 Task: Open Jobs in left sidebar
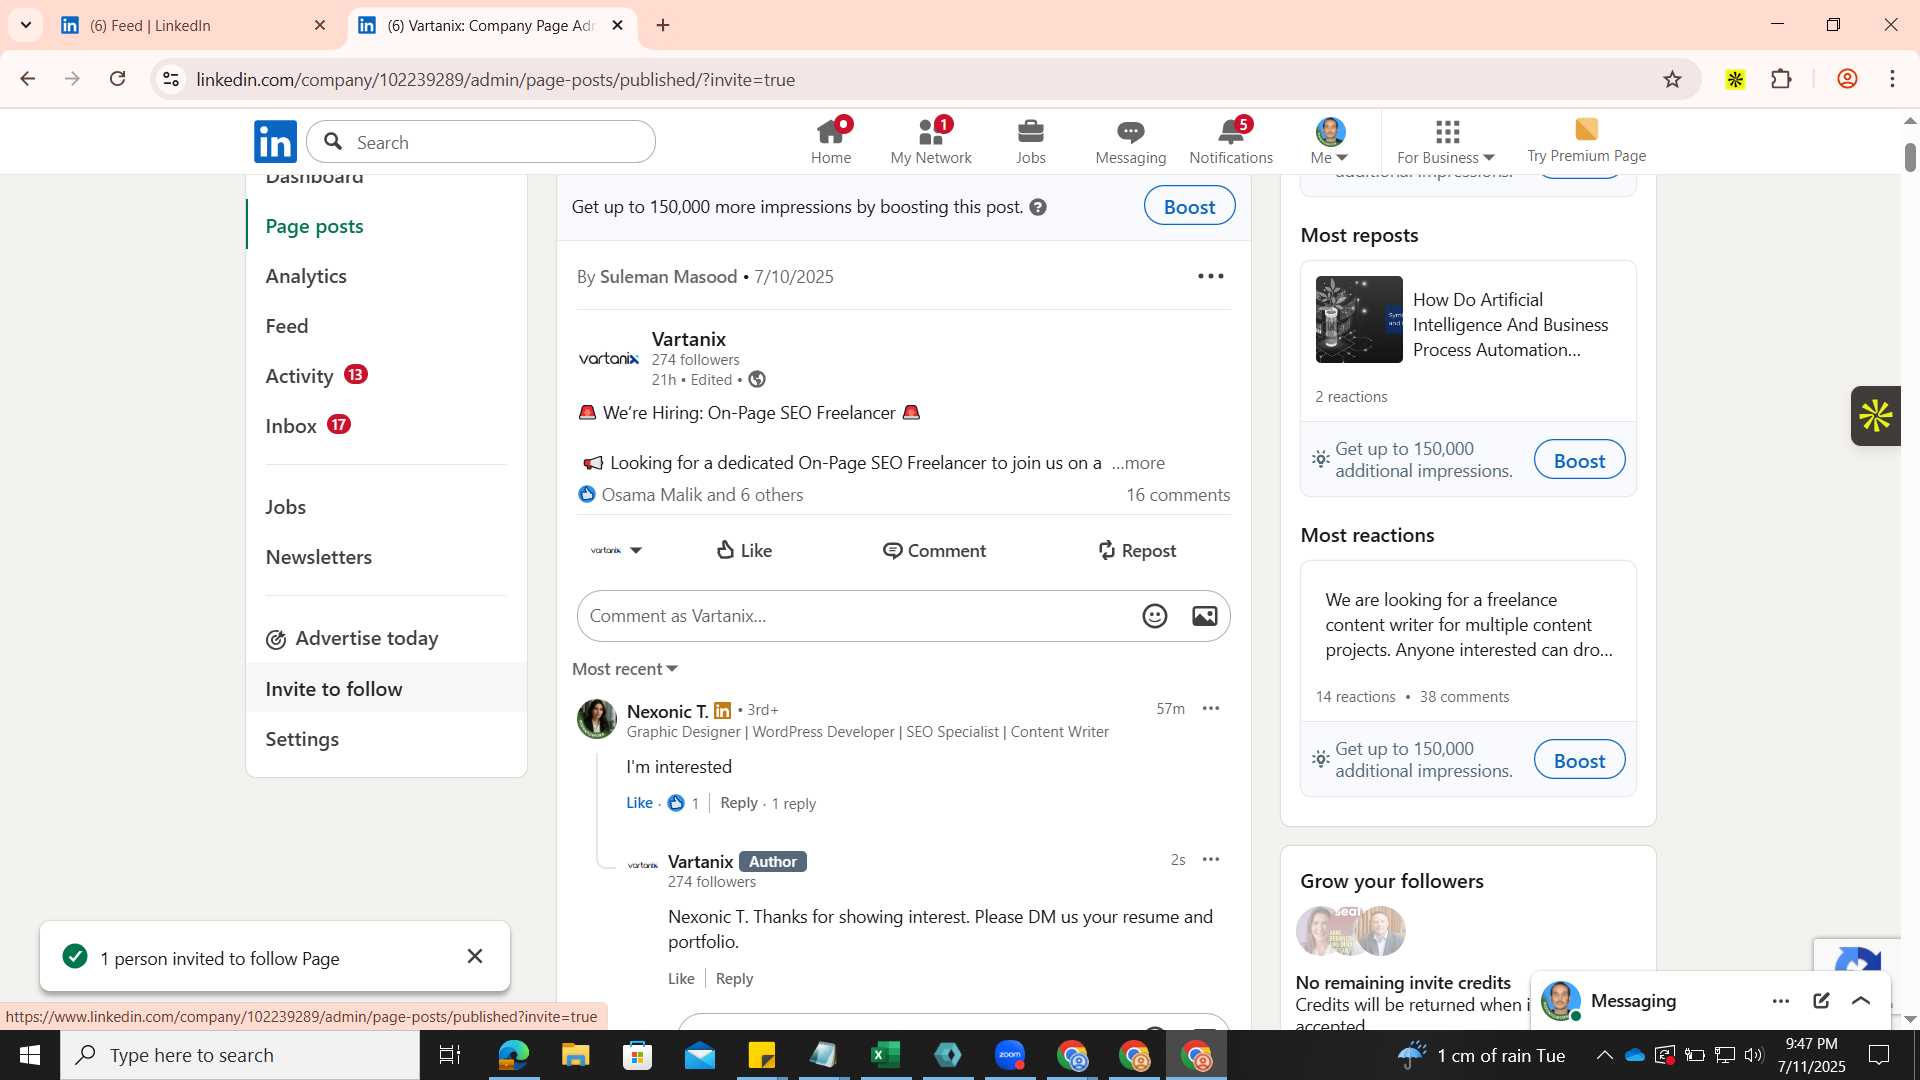click(x=286, y=507)
